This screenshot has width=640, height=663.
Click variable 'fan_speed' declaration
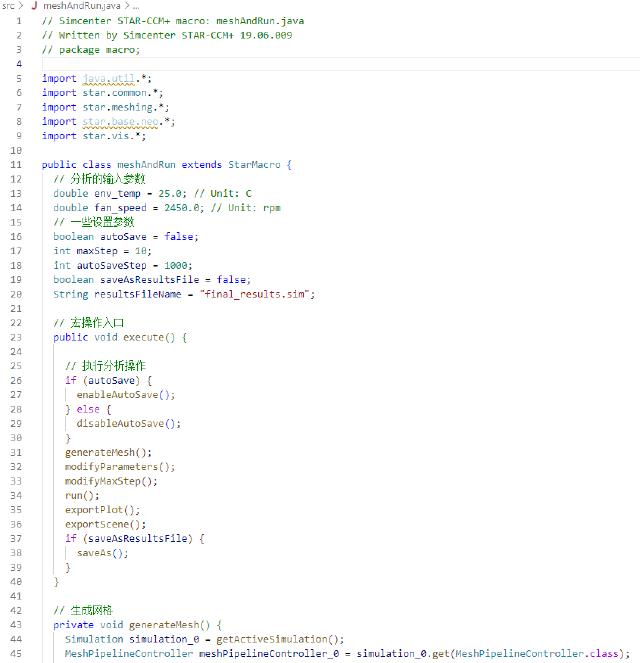120,208
